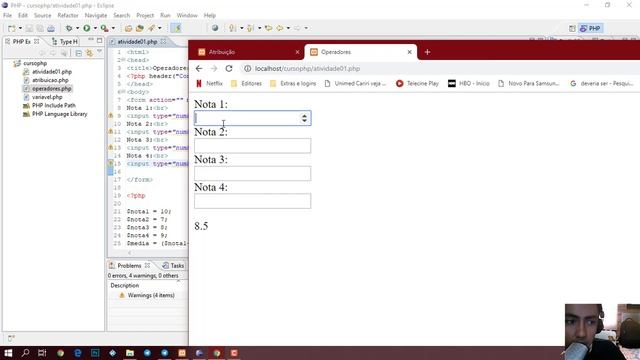Screen dimensions: 640x360
Task: Expand the Warnings (4 items) row
Action: [x=151, y=295]
